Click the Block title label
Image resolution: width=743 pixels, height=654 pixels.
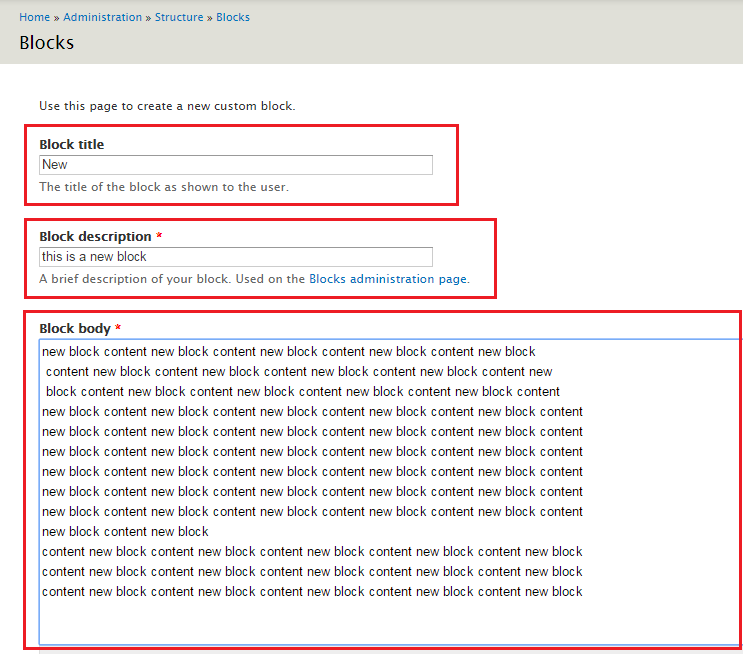72,144
